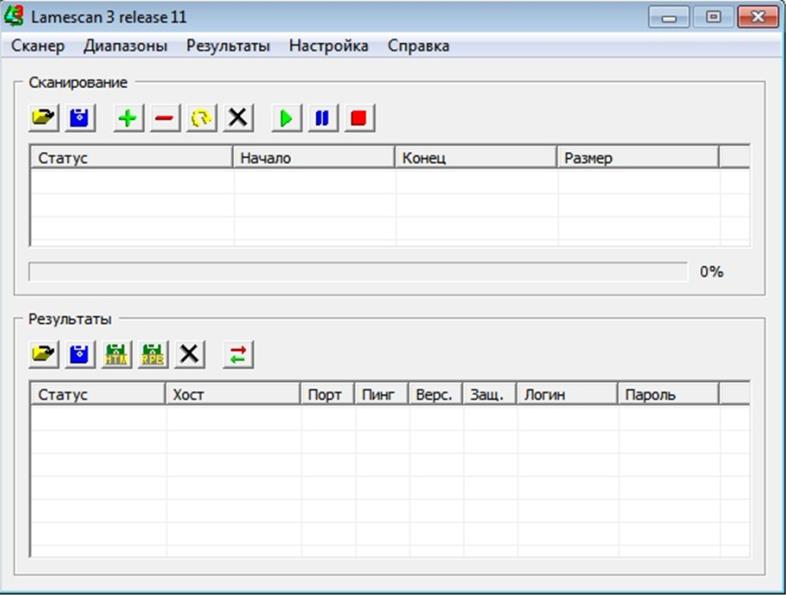The image size is (786, 595).
Task: Sort results by the Хост column header
Action: (232, 394)
